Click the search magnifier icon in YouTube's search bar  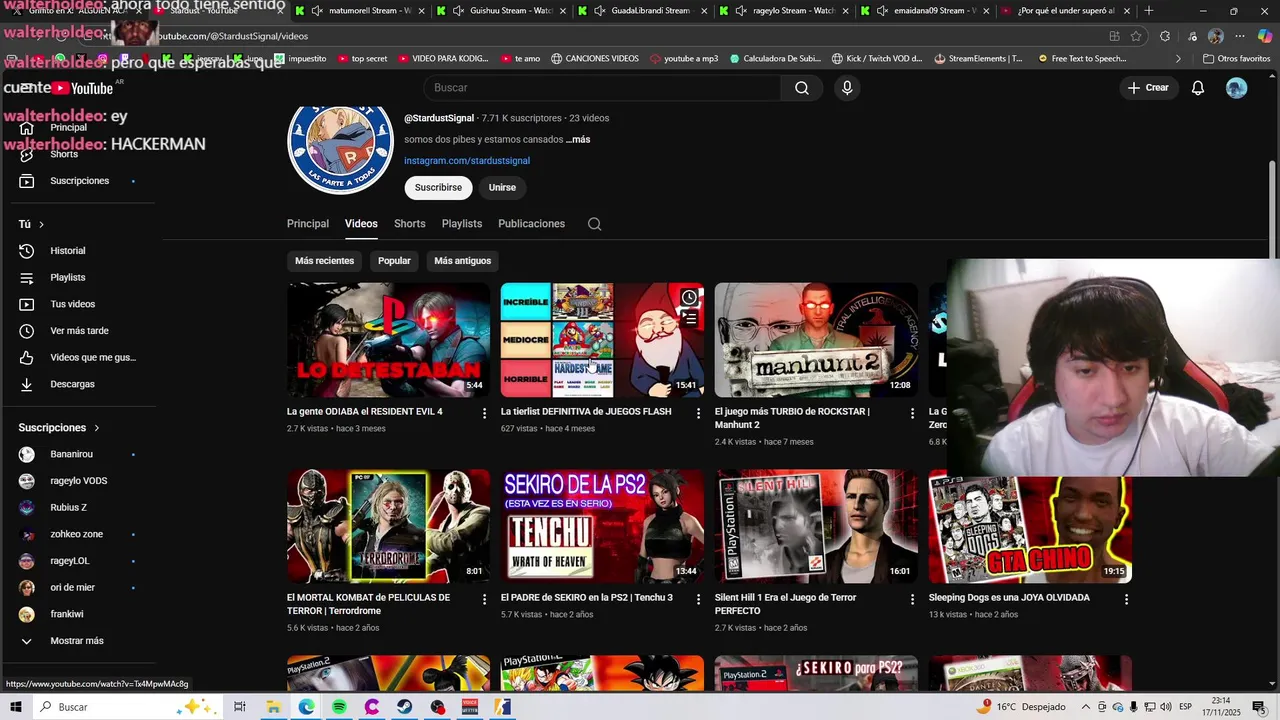click(x=802, y=88)
